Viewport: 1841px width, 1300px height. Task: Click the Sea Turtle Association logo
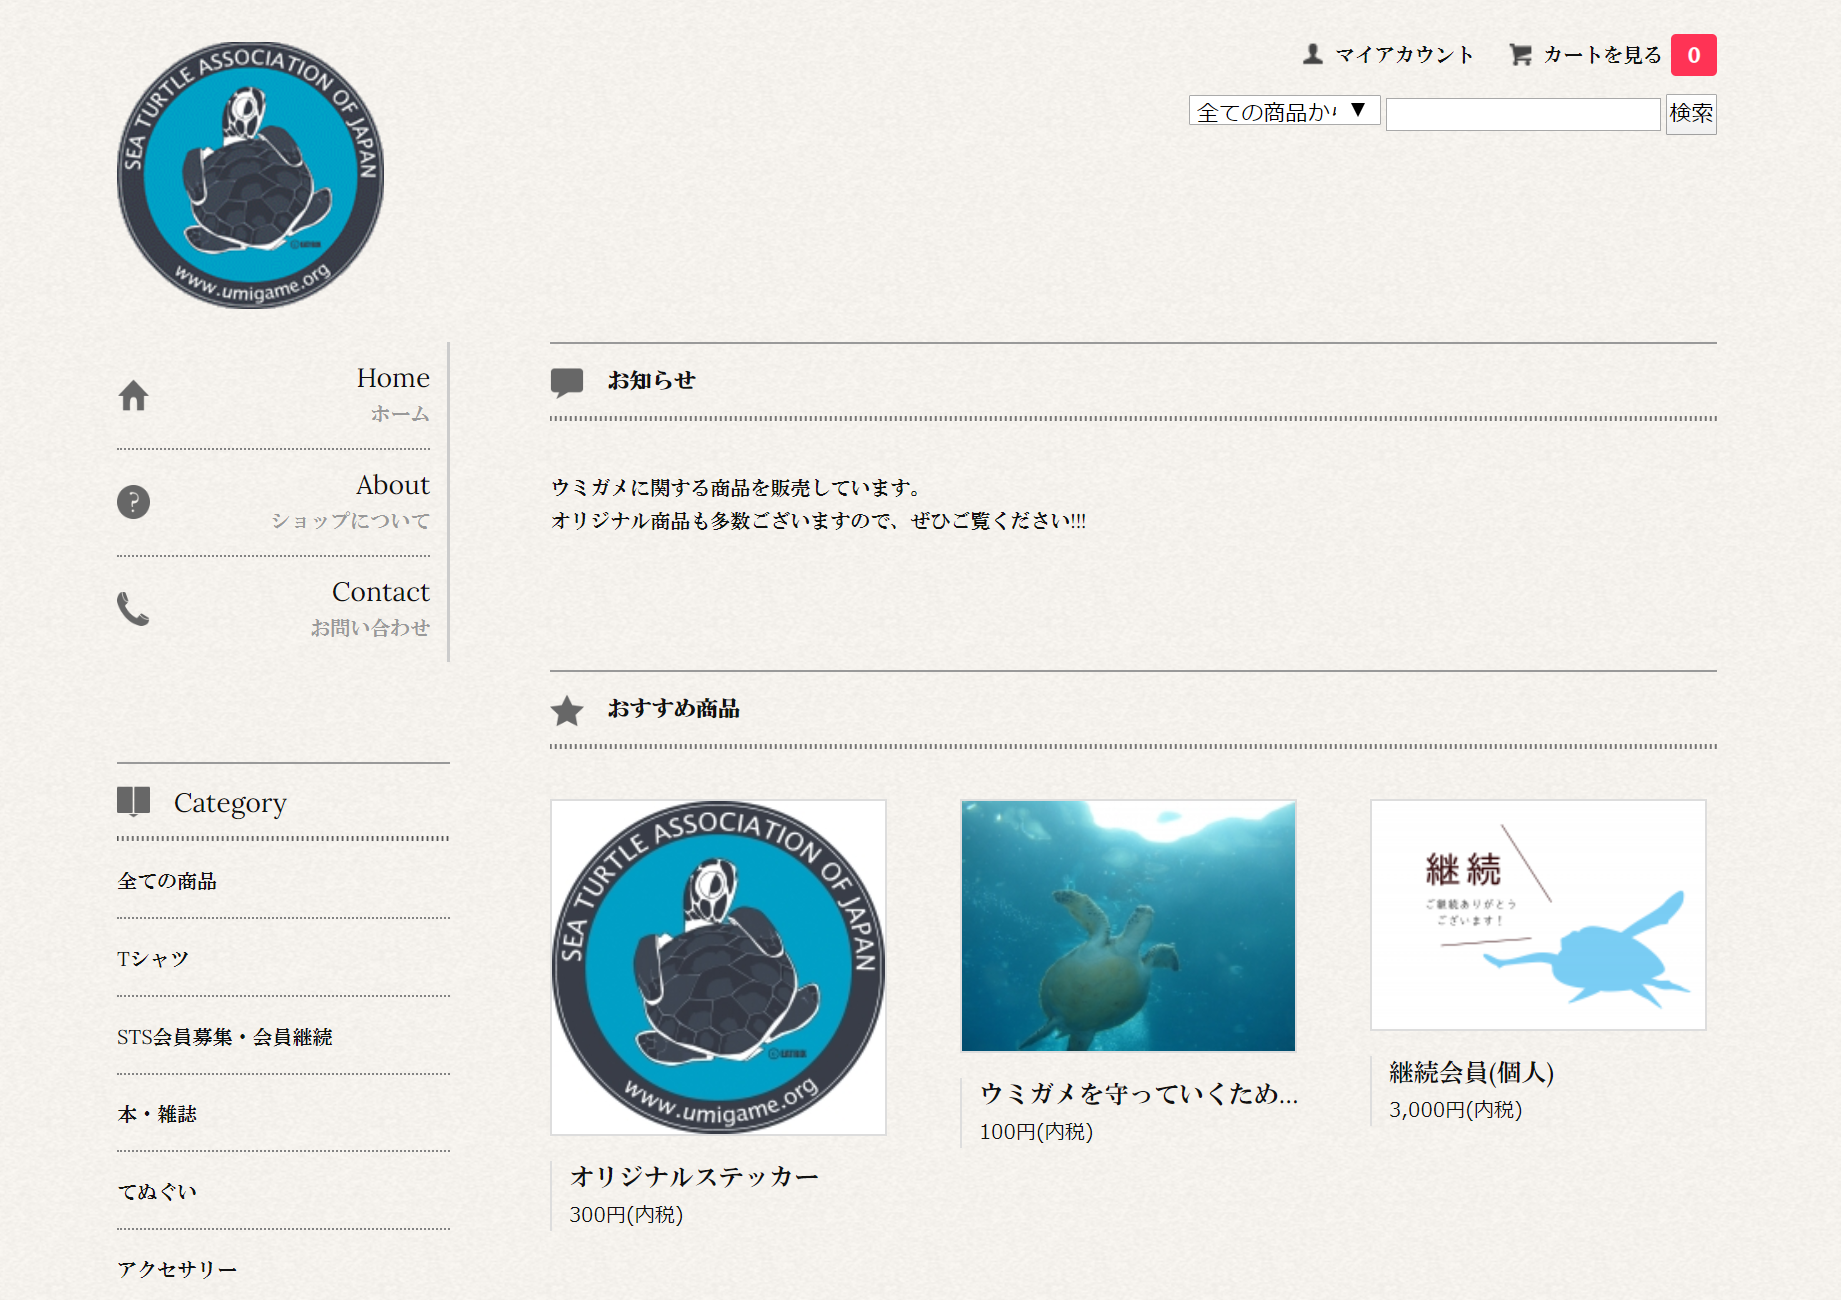point(250,175)
